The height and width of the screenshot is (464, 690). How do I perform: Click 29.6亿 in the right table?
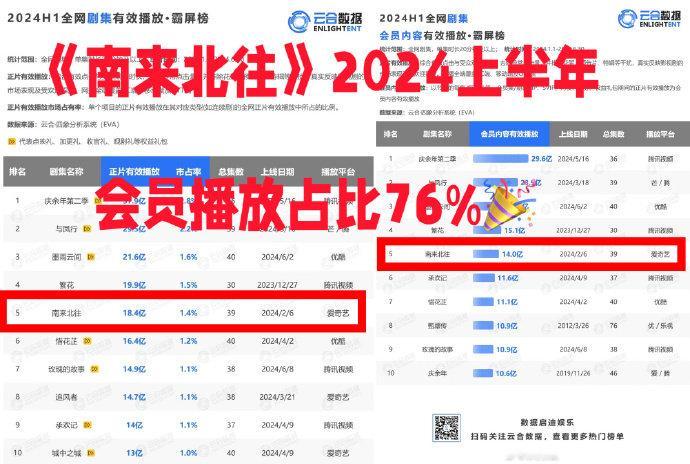click(x=541, y=158)
